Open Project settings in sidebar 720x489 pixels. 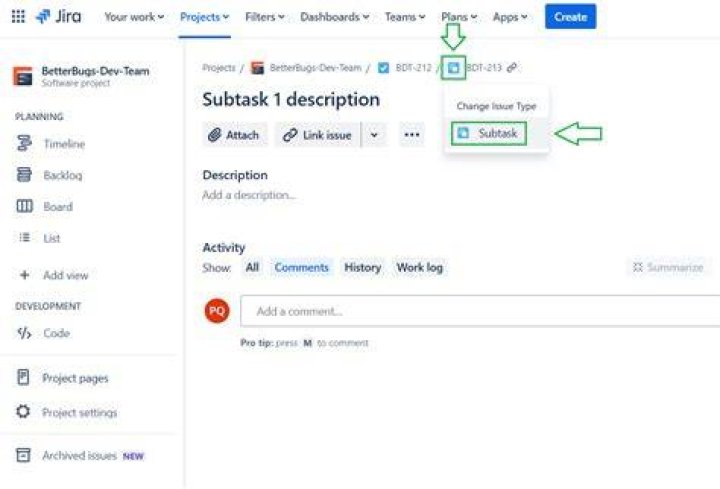tap(79, 412)
